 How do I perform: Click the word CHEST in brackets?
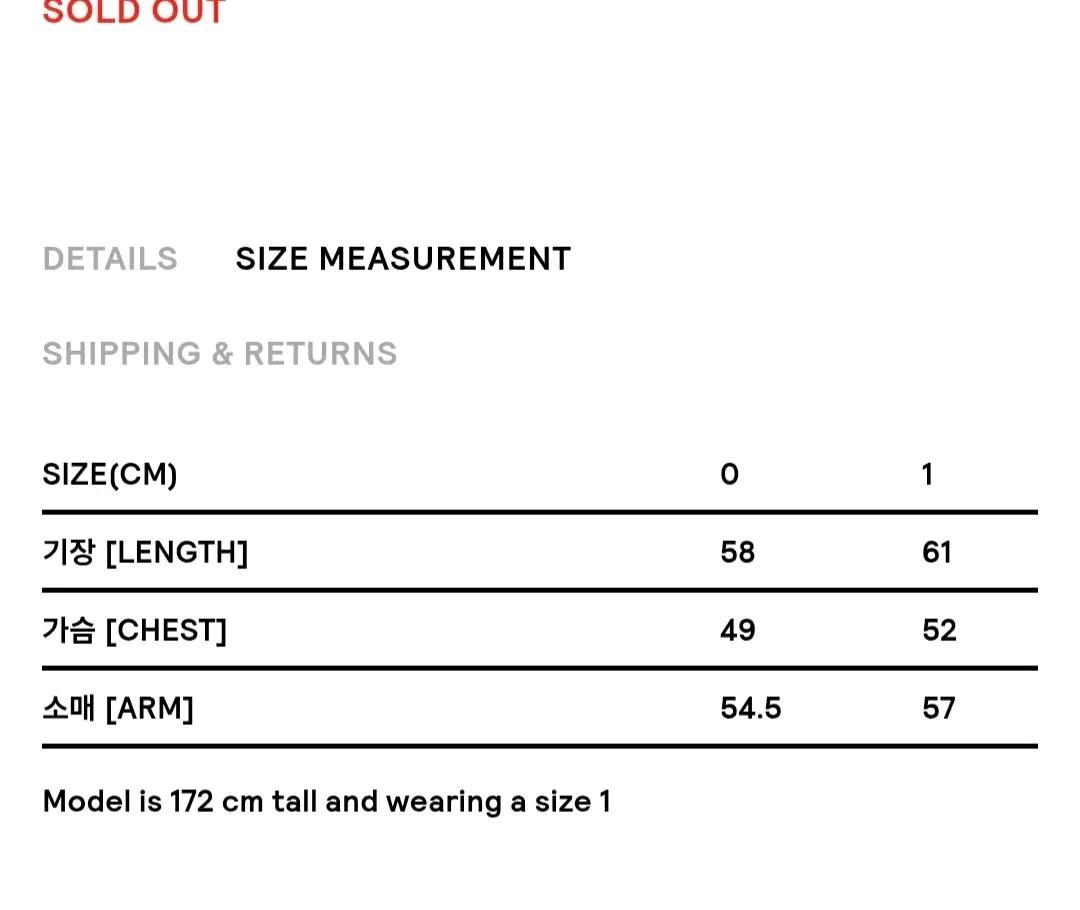(166, 630)
